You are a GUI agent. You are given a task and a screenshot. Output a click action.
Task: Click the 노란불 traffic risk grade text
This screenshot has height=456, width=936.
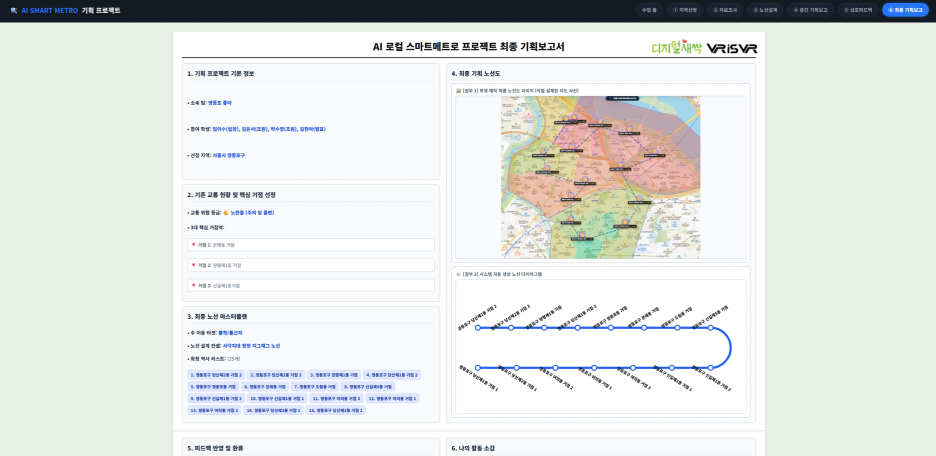pyautogui.click(x=253, y=212)
